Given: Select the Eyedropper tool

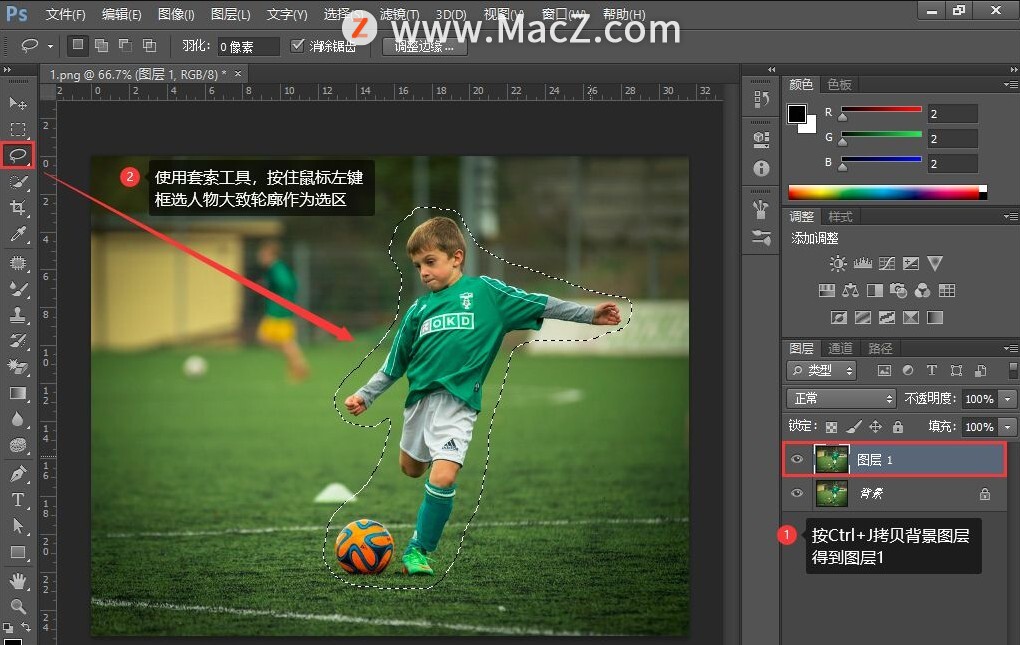Looking at the screenshot, I should pos(18,234).
